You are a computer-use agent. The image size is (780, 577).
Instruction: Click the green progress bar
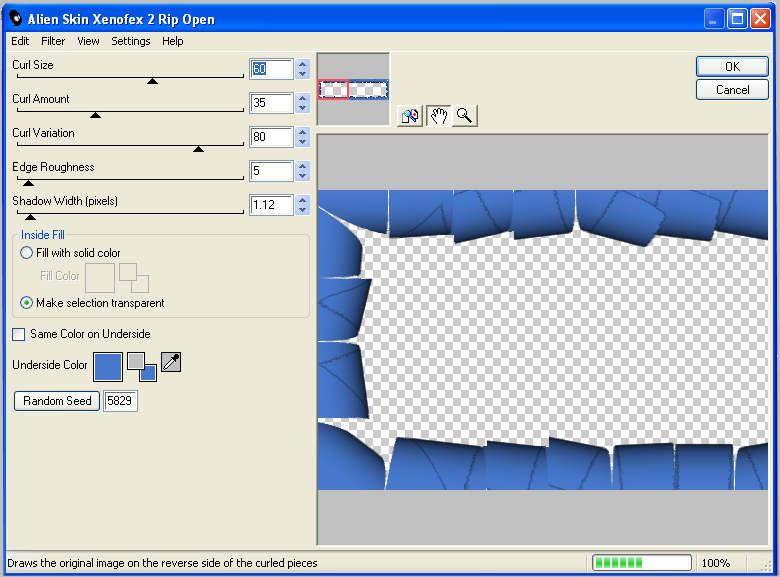coord(642,563)
